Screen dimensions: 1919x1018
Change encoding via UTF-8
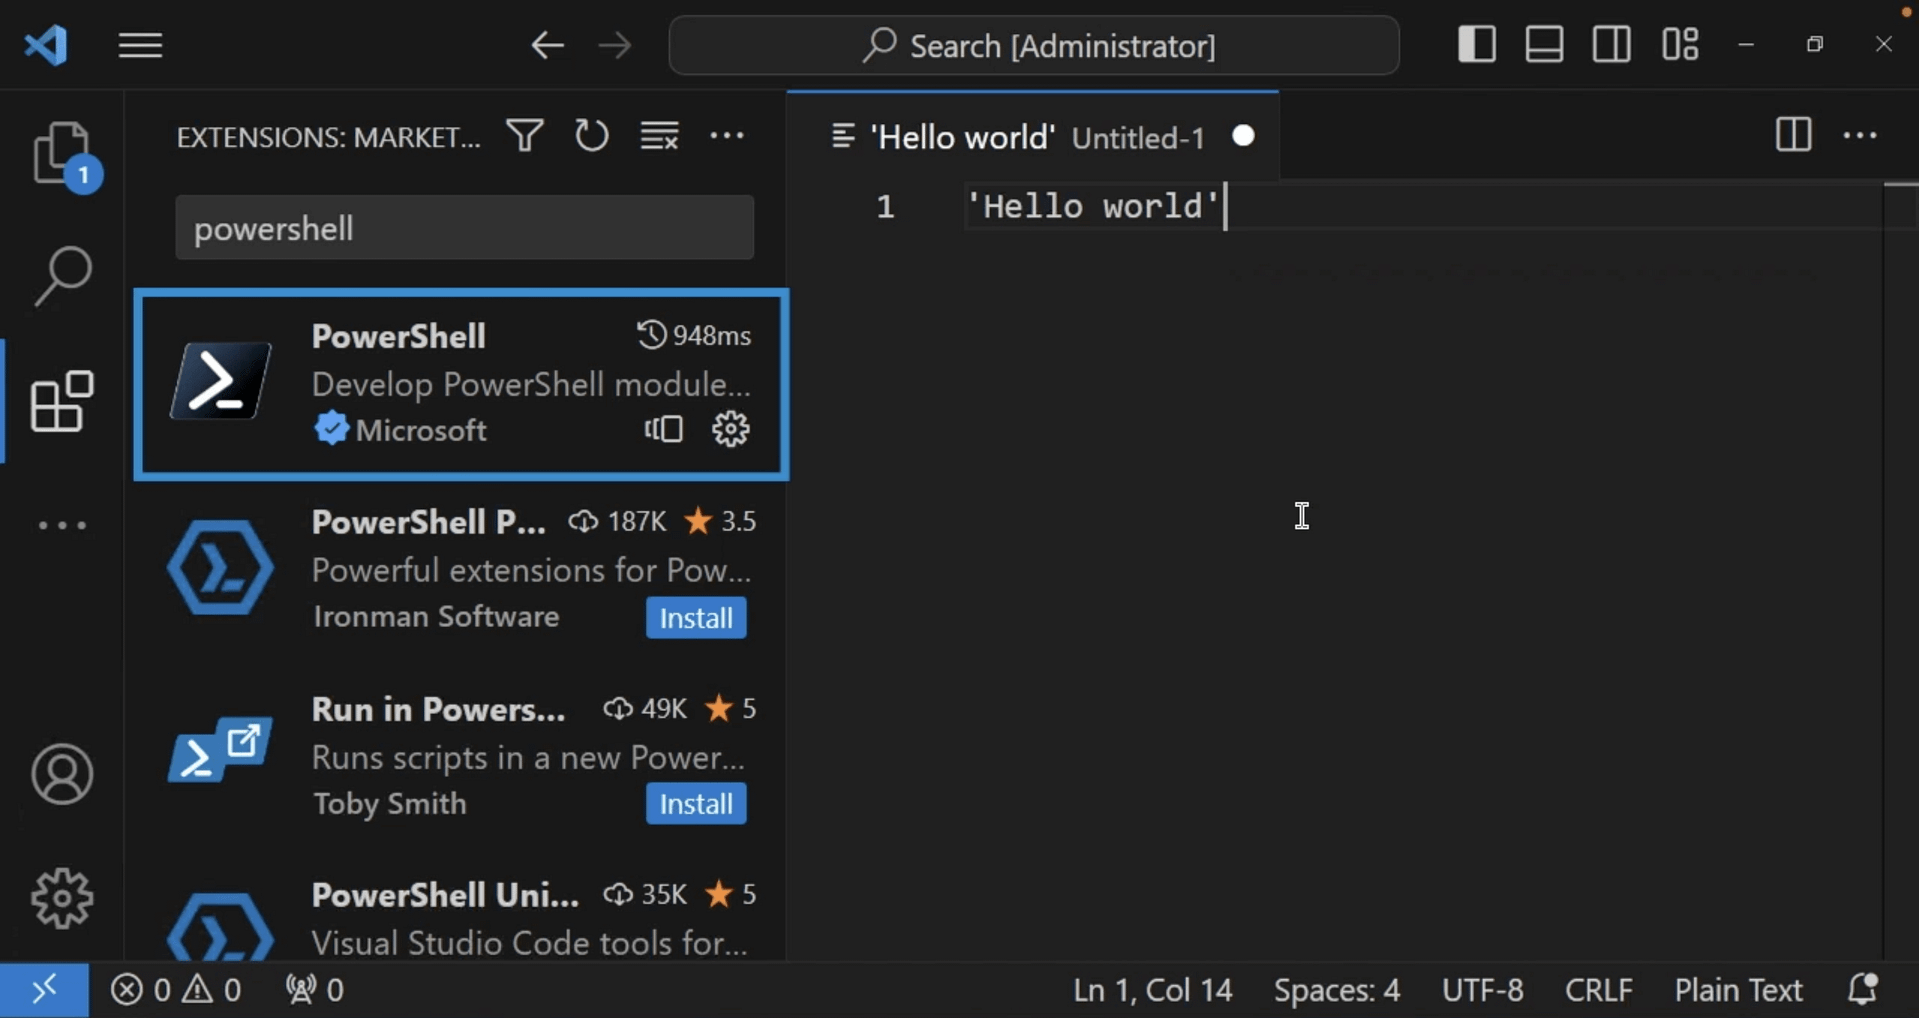1482,990
